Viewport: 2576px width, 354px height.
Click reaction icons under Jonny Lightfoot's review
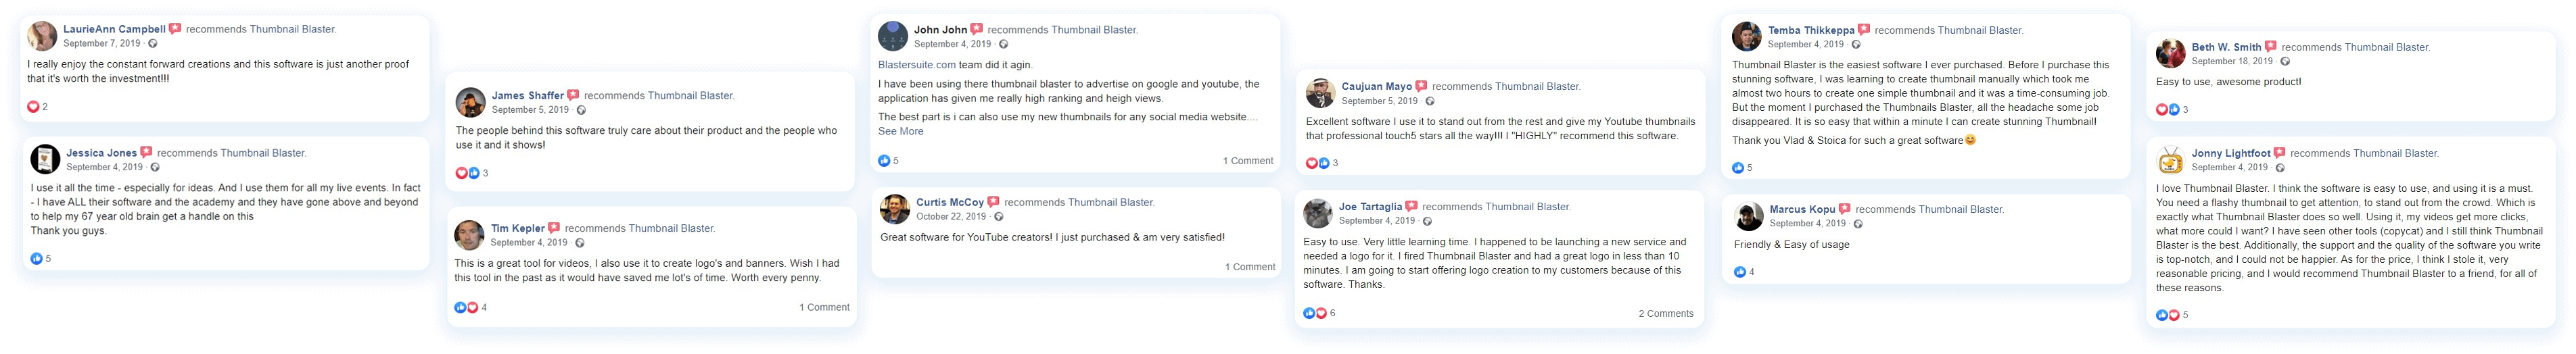point(2167,315)
